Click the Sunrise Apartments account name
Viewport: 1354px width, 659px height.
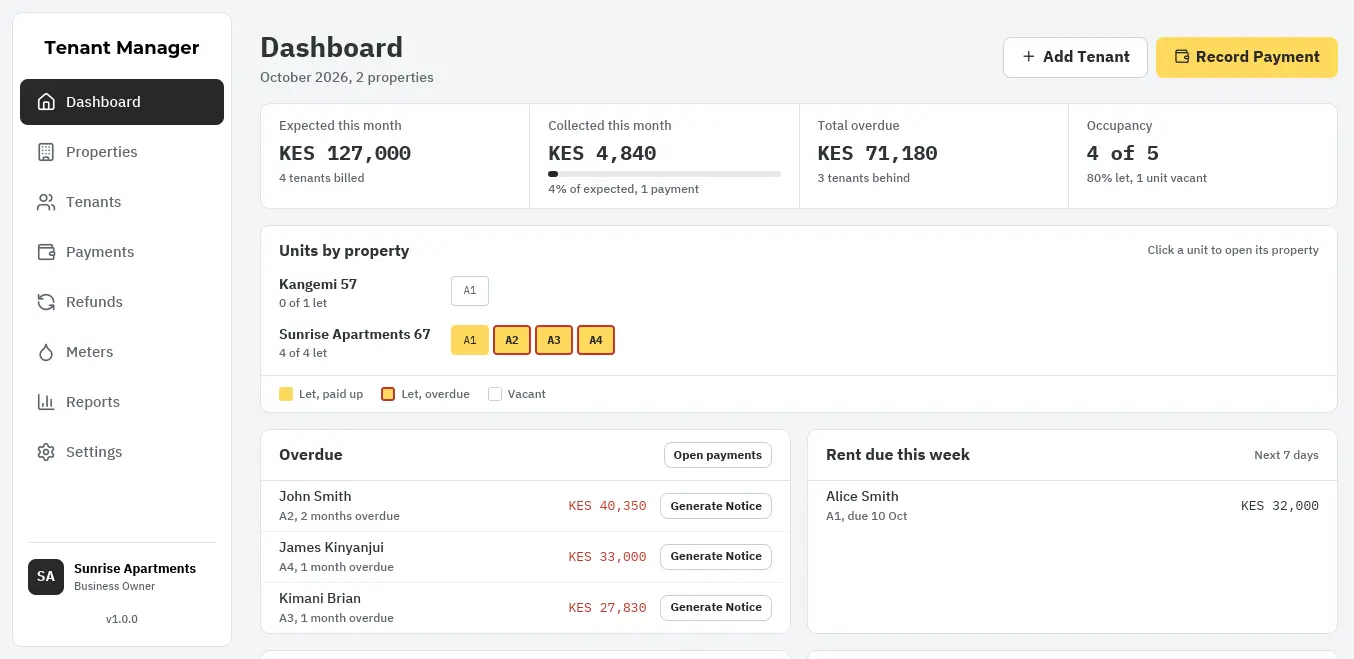pos(135,568)
